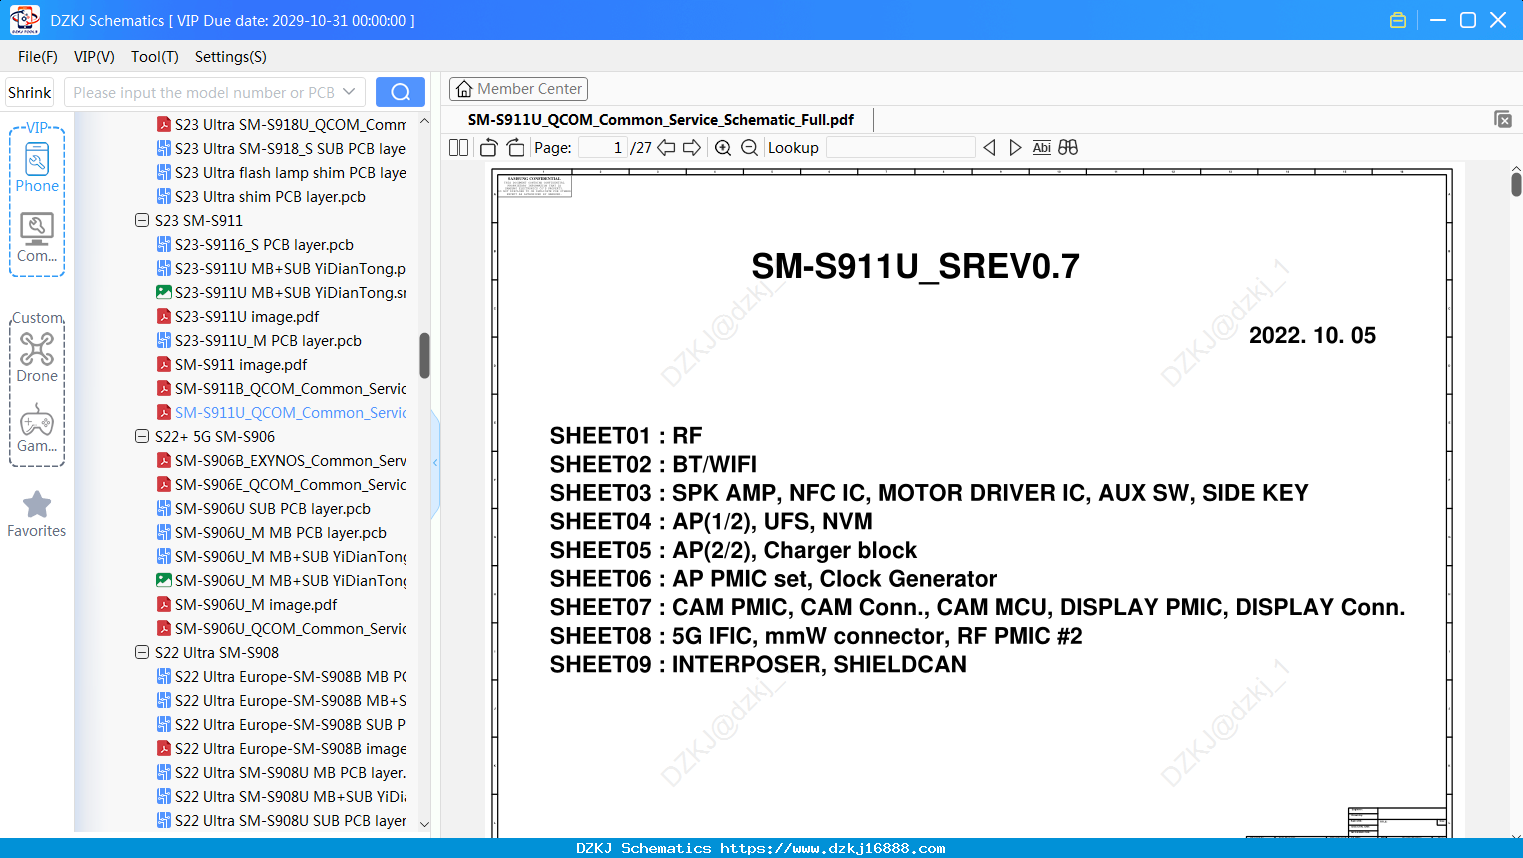The height and width of the screenshot is (858, 1523).
Task: Open the Phone category
Action: (x=37, y=167)
